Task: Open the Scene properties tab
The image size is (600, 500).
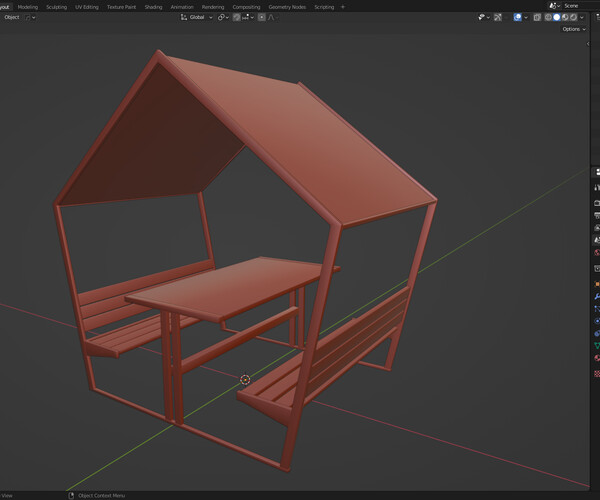Action: (597, 240)
